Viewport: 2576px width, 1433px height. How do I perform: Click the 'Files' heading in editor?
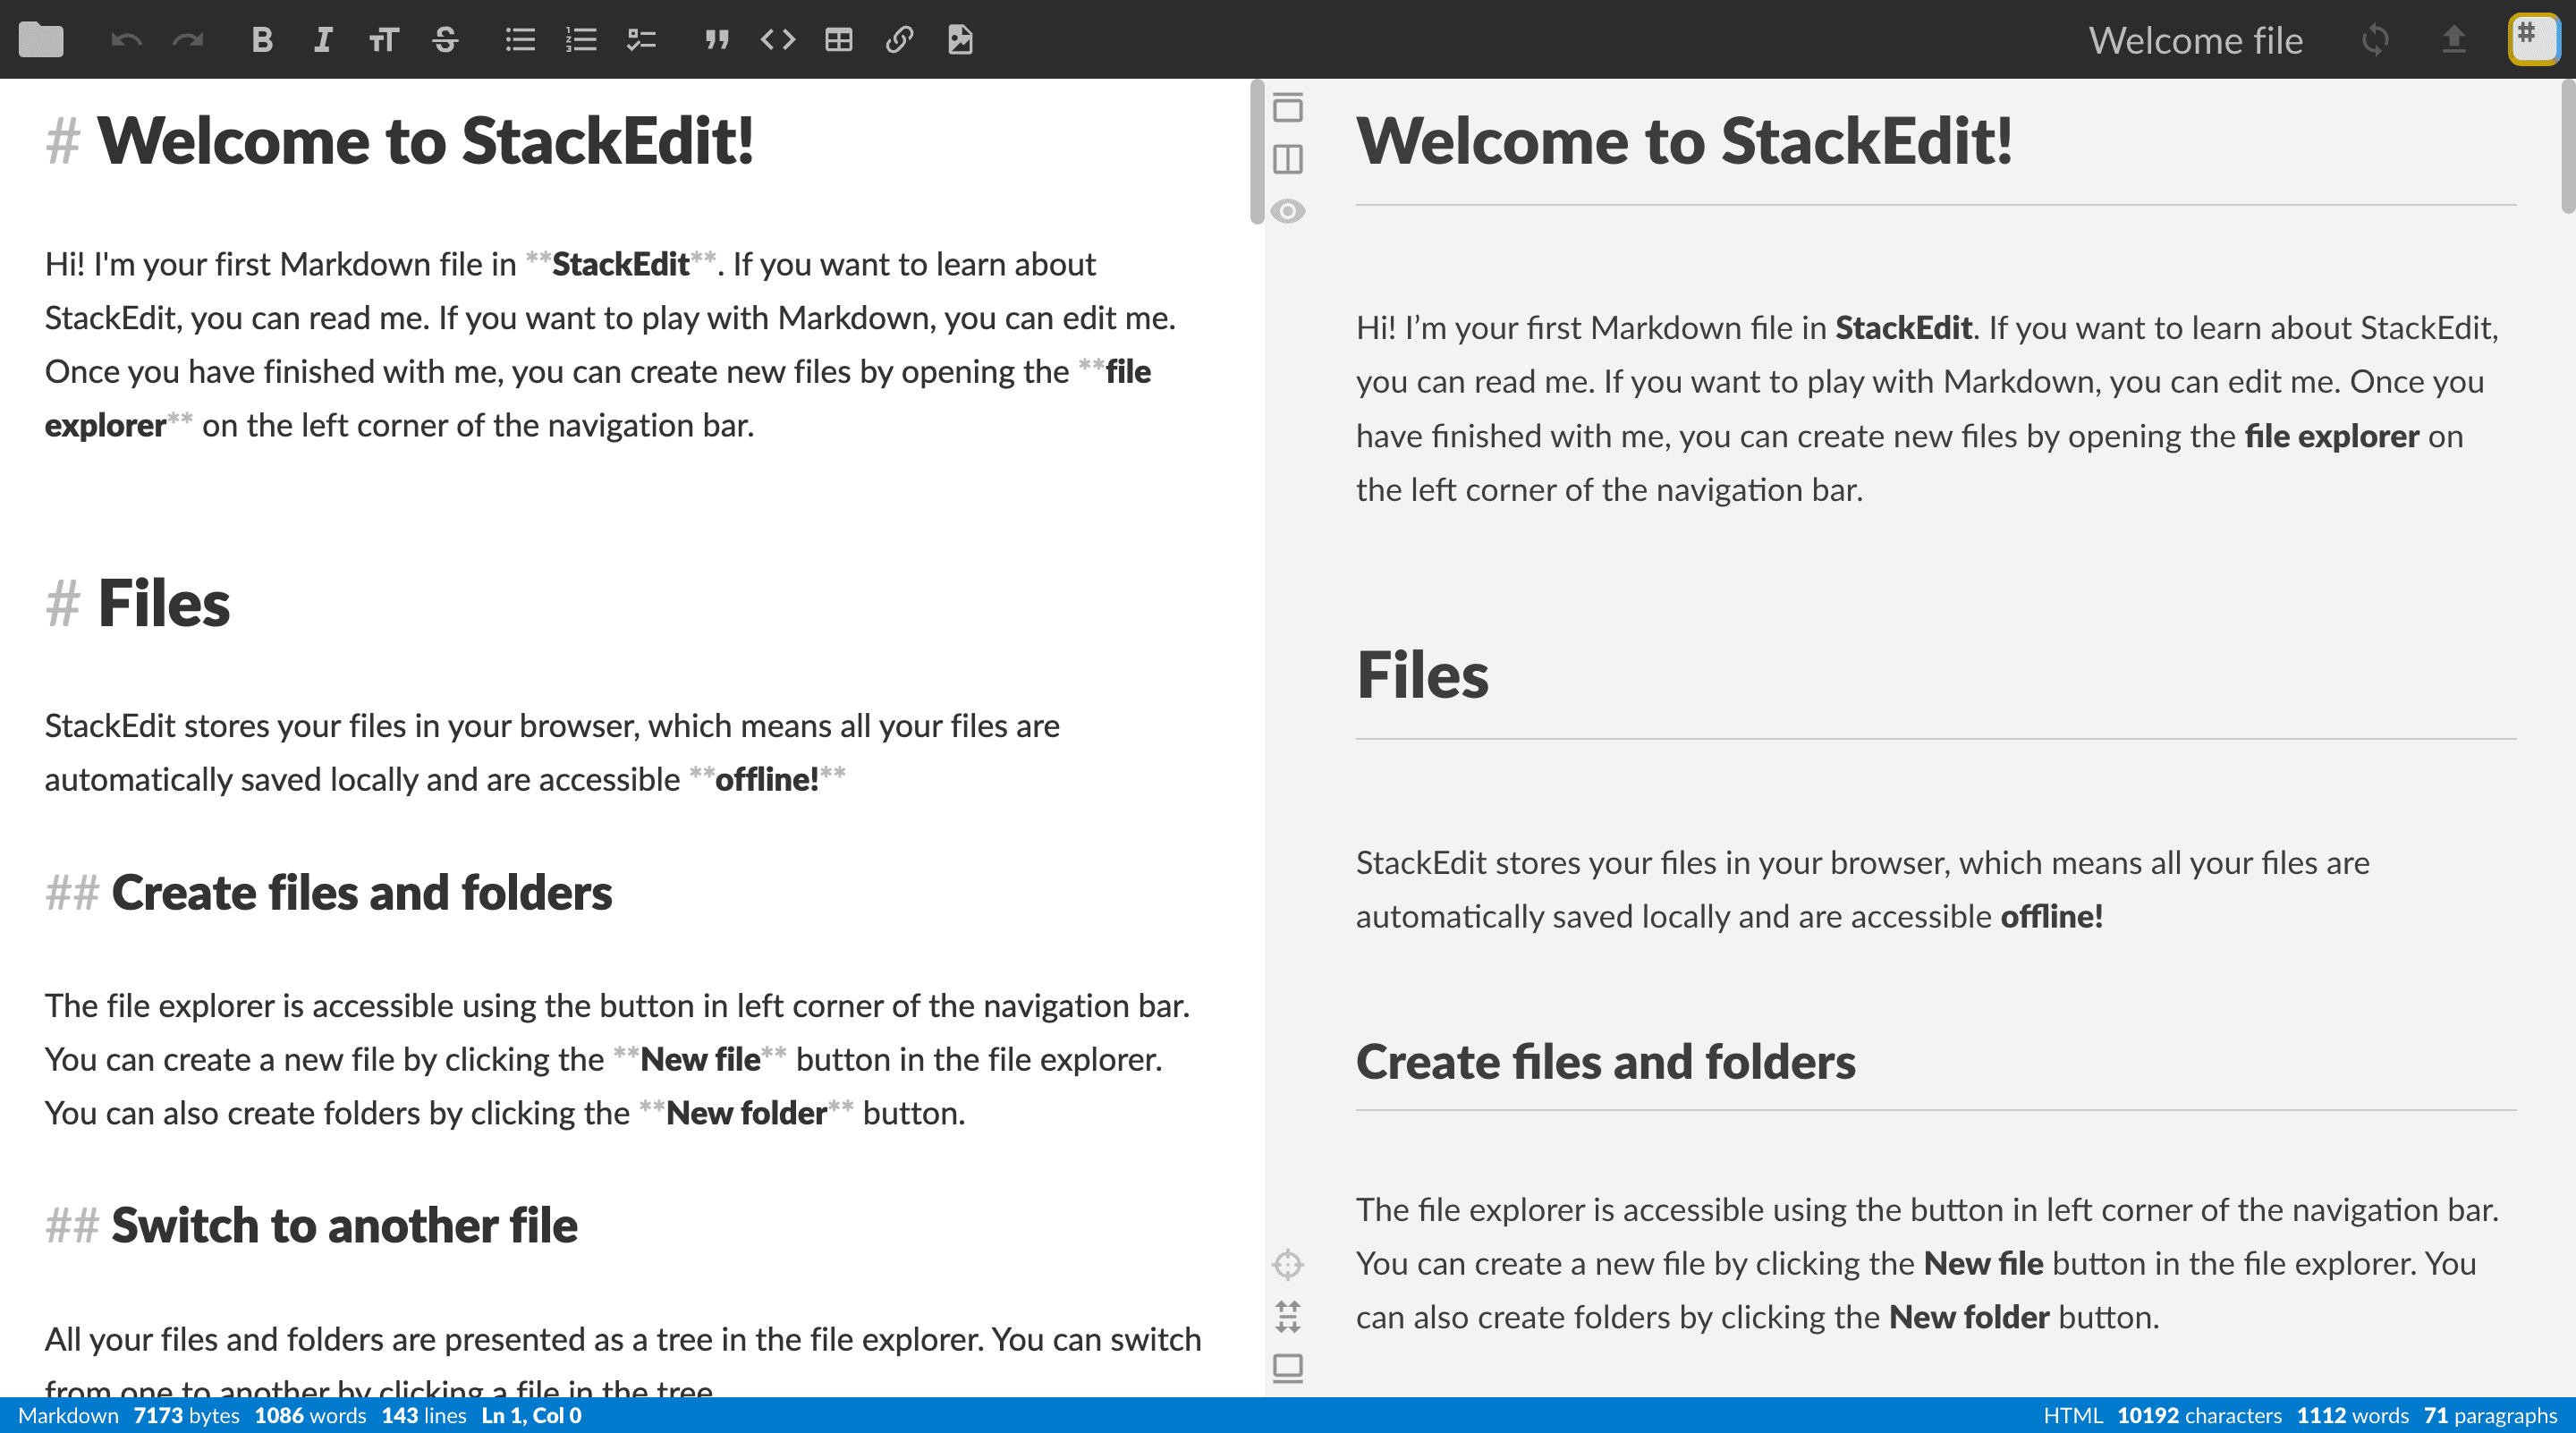click(x=163, y=603)
